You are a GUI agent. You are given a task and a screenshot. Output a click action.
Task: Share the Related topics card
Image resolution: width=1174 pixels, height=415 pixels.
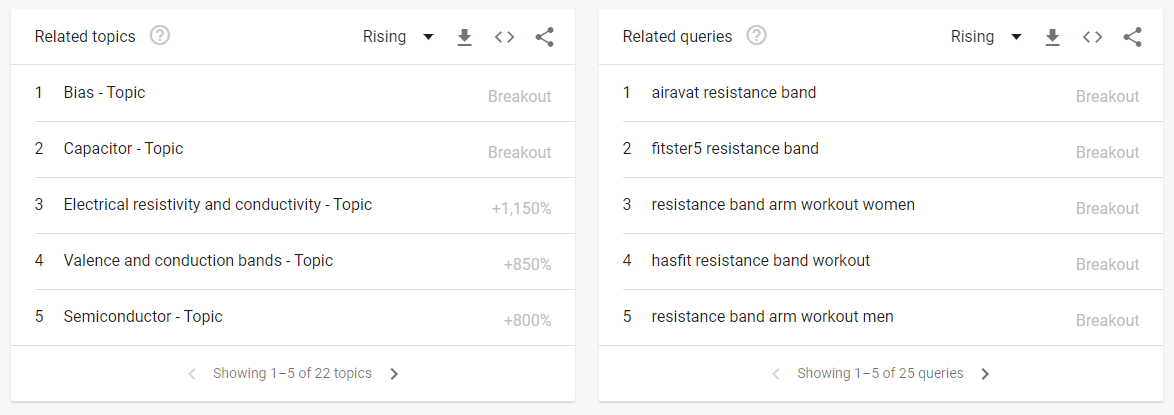544,37
